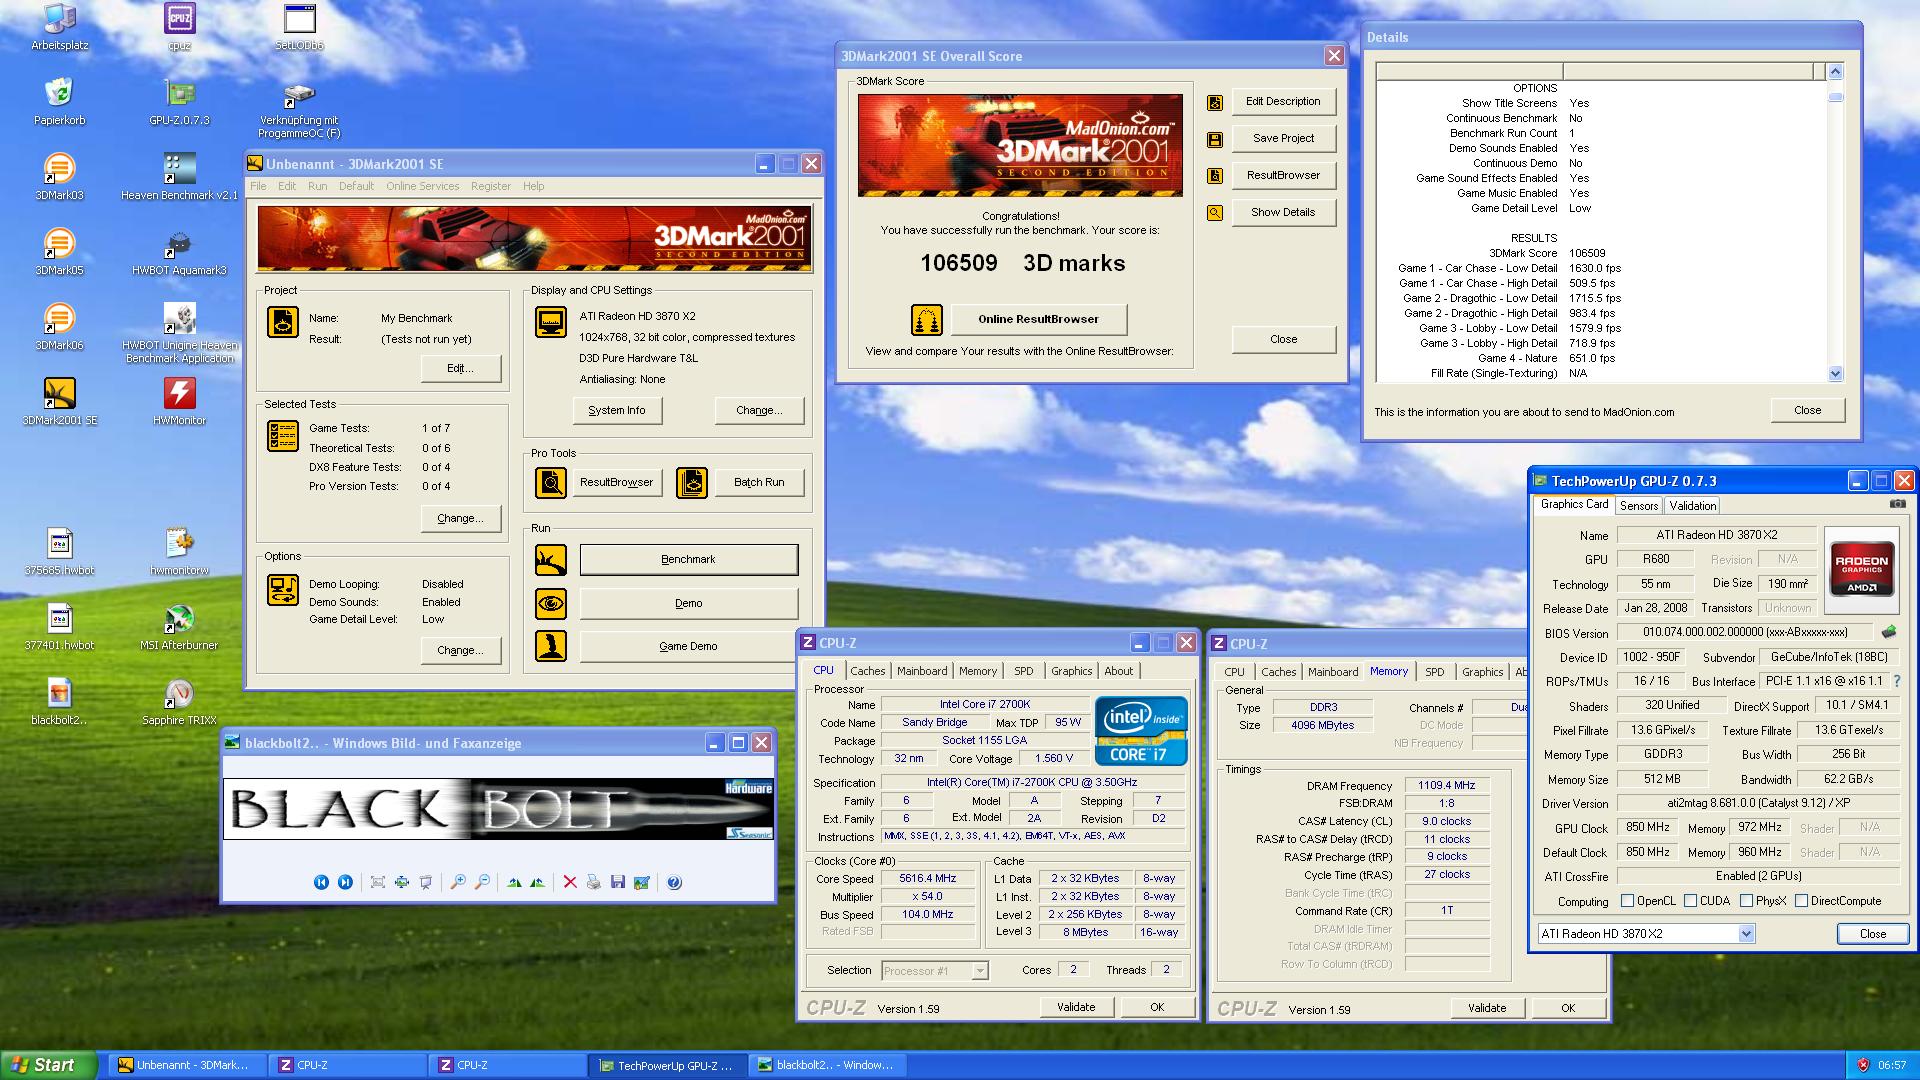The image size is (1920, 1080).
Task: Open the Mainboard tab in the left CPU-Z window
Action: coord(922,671)
